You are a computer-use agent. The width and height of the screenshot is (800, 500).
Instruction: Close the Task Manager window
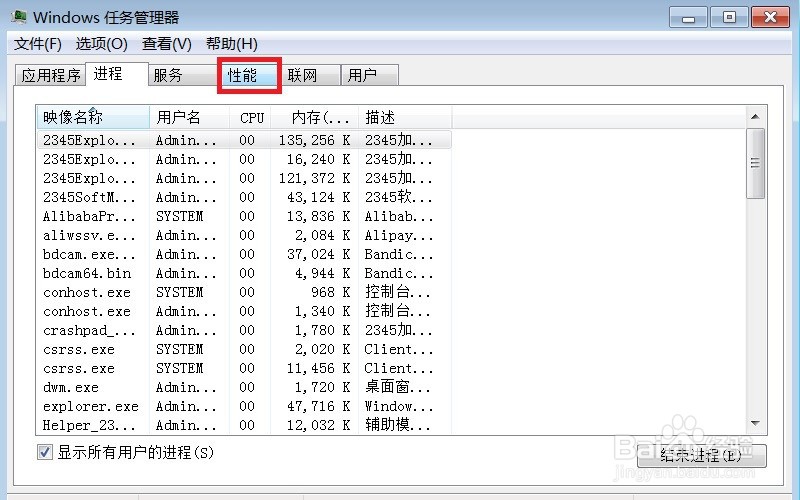coord(770,18)
